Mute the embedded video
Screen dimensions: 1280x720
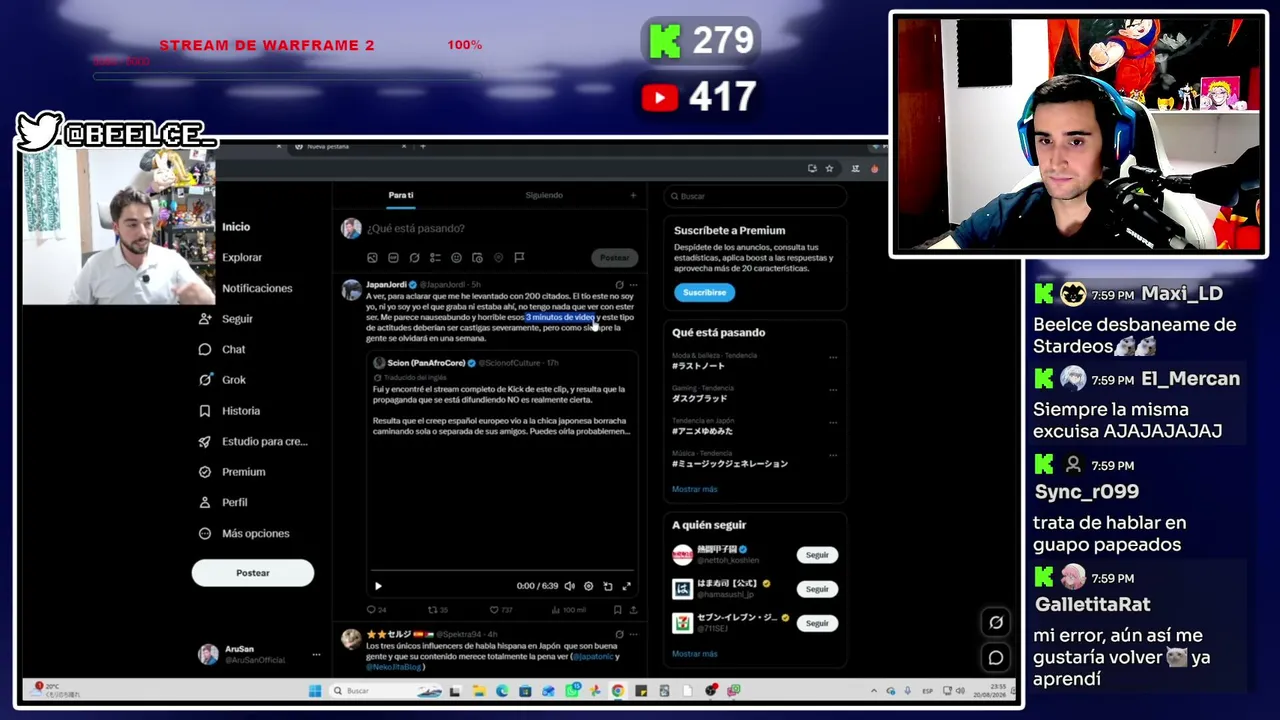(569, 586)
